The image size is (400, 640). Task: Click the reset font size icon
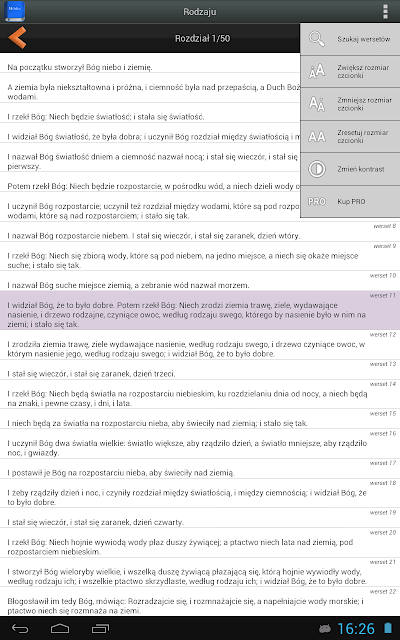(317, 136)
